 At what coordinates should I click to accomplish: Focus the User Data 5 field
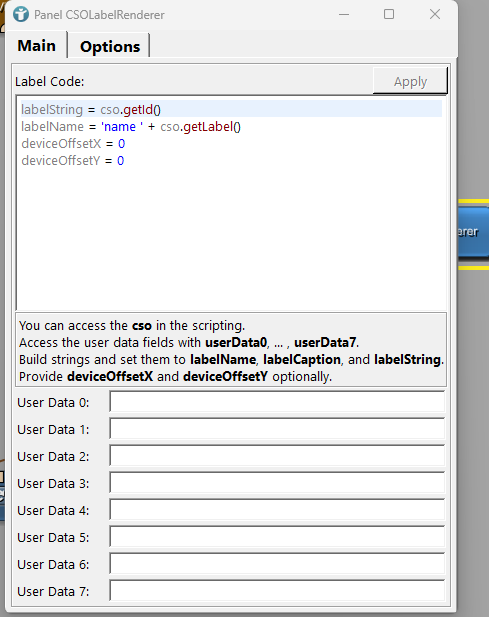(x=277, y=537)
